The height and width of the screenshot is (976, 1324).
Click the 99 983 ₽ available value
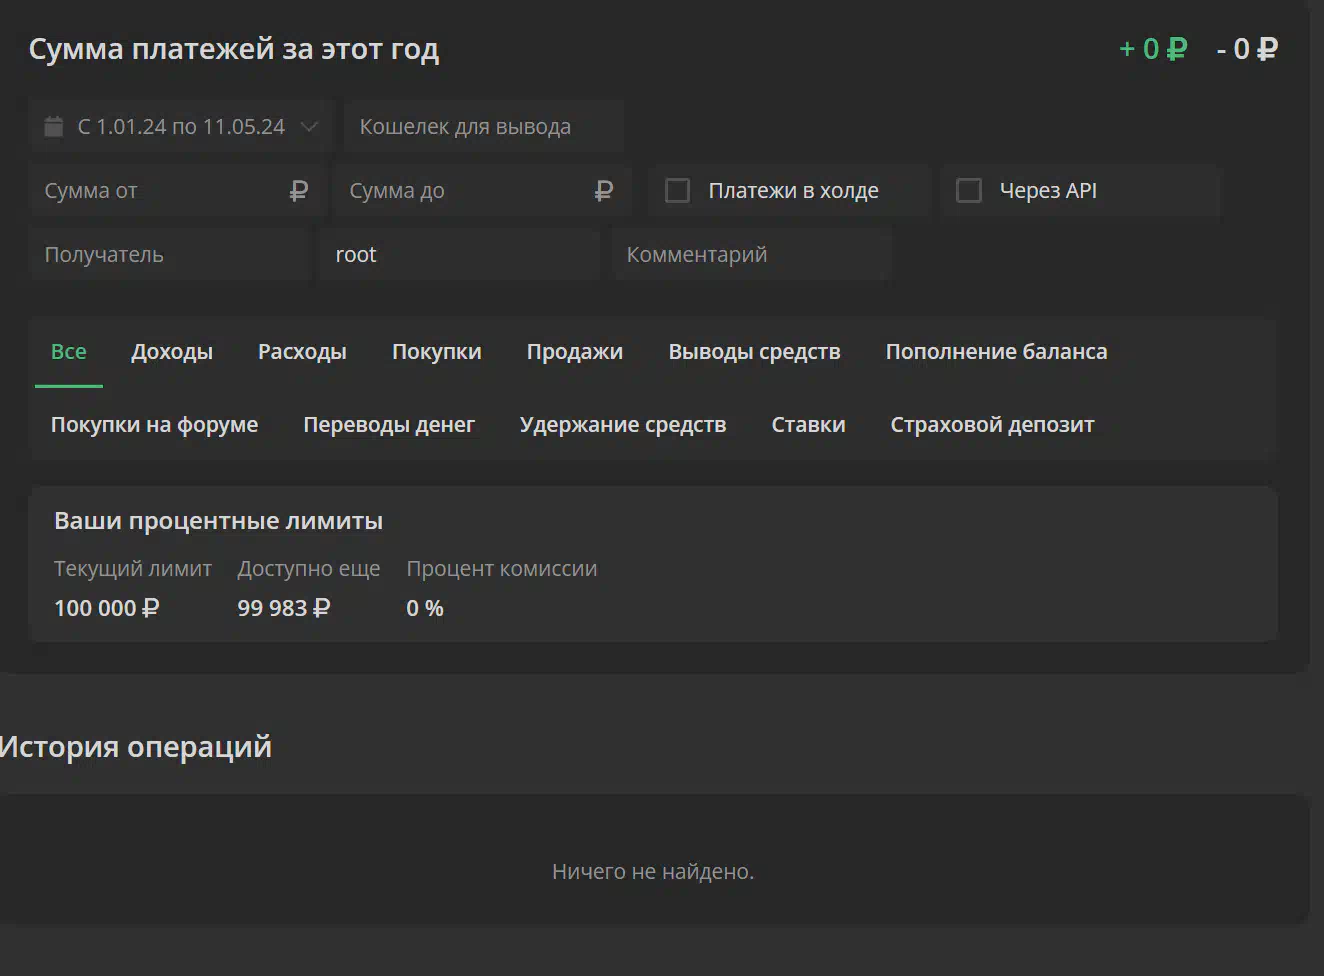tap(283, 608)
